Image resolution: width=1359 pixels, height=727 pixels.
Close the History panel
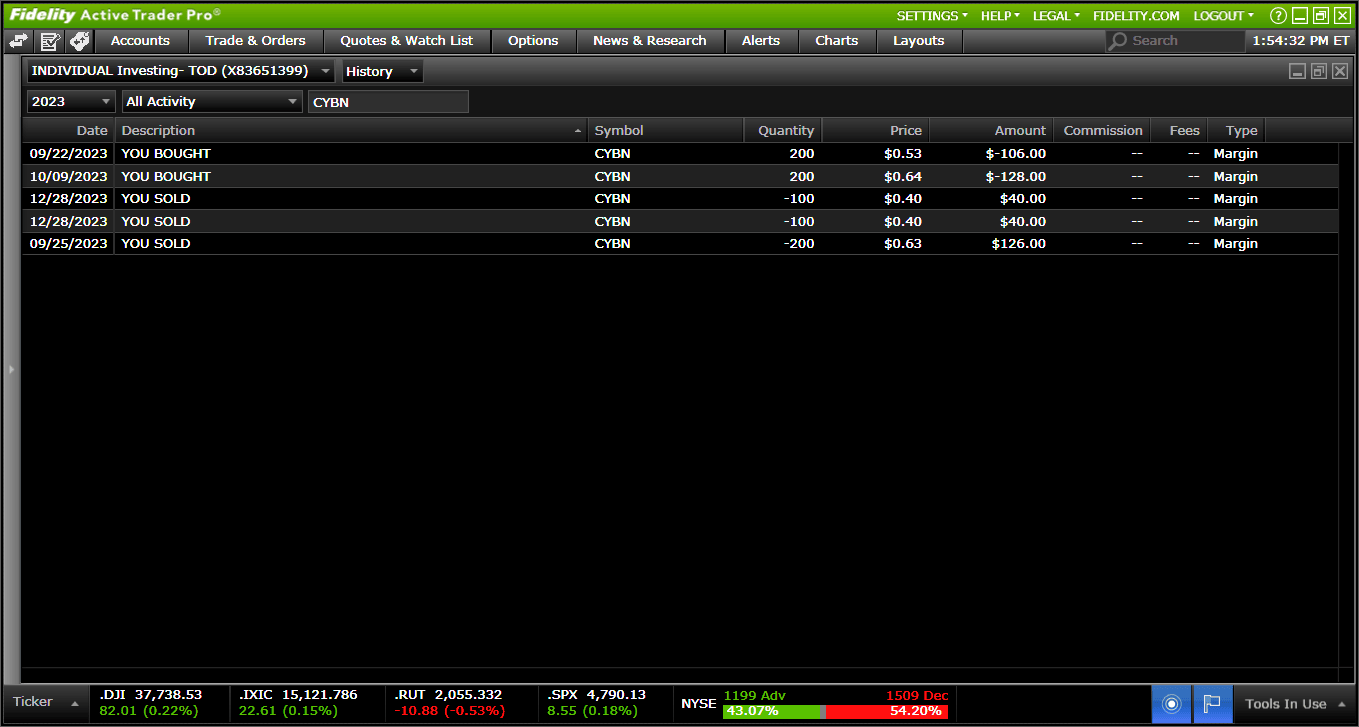click(x=1339, y=71)
